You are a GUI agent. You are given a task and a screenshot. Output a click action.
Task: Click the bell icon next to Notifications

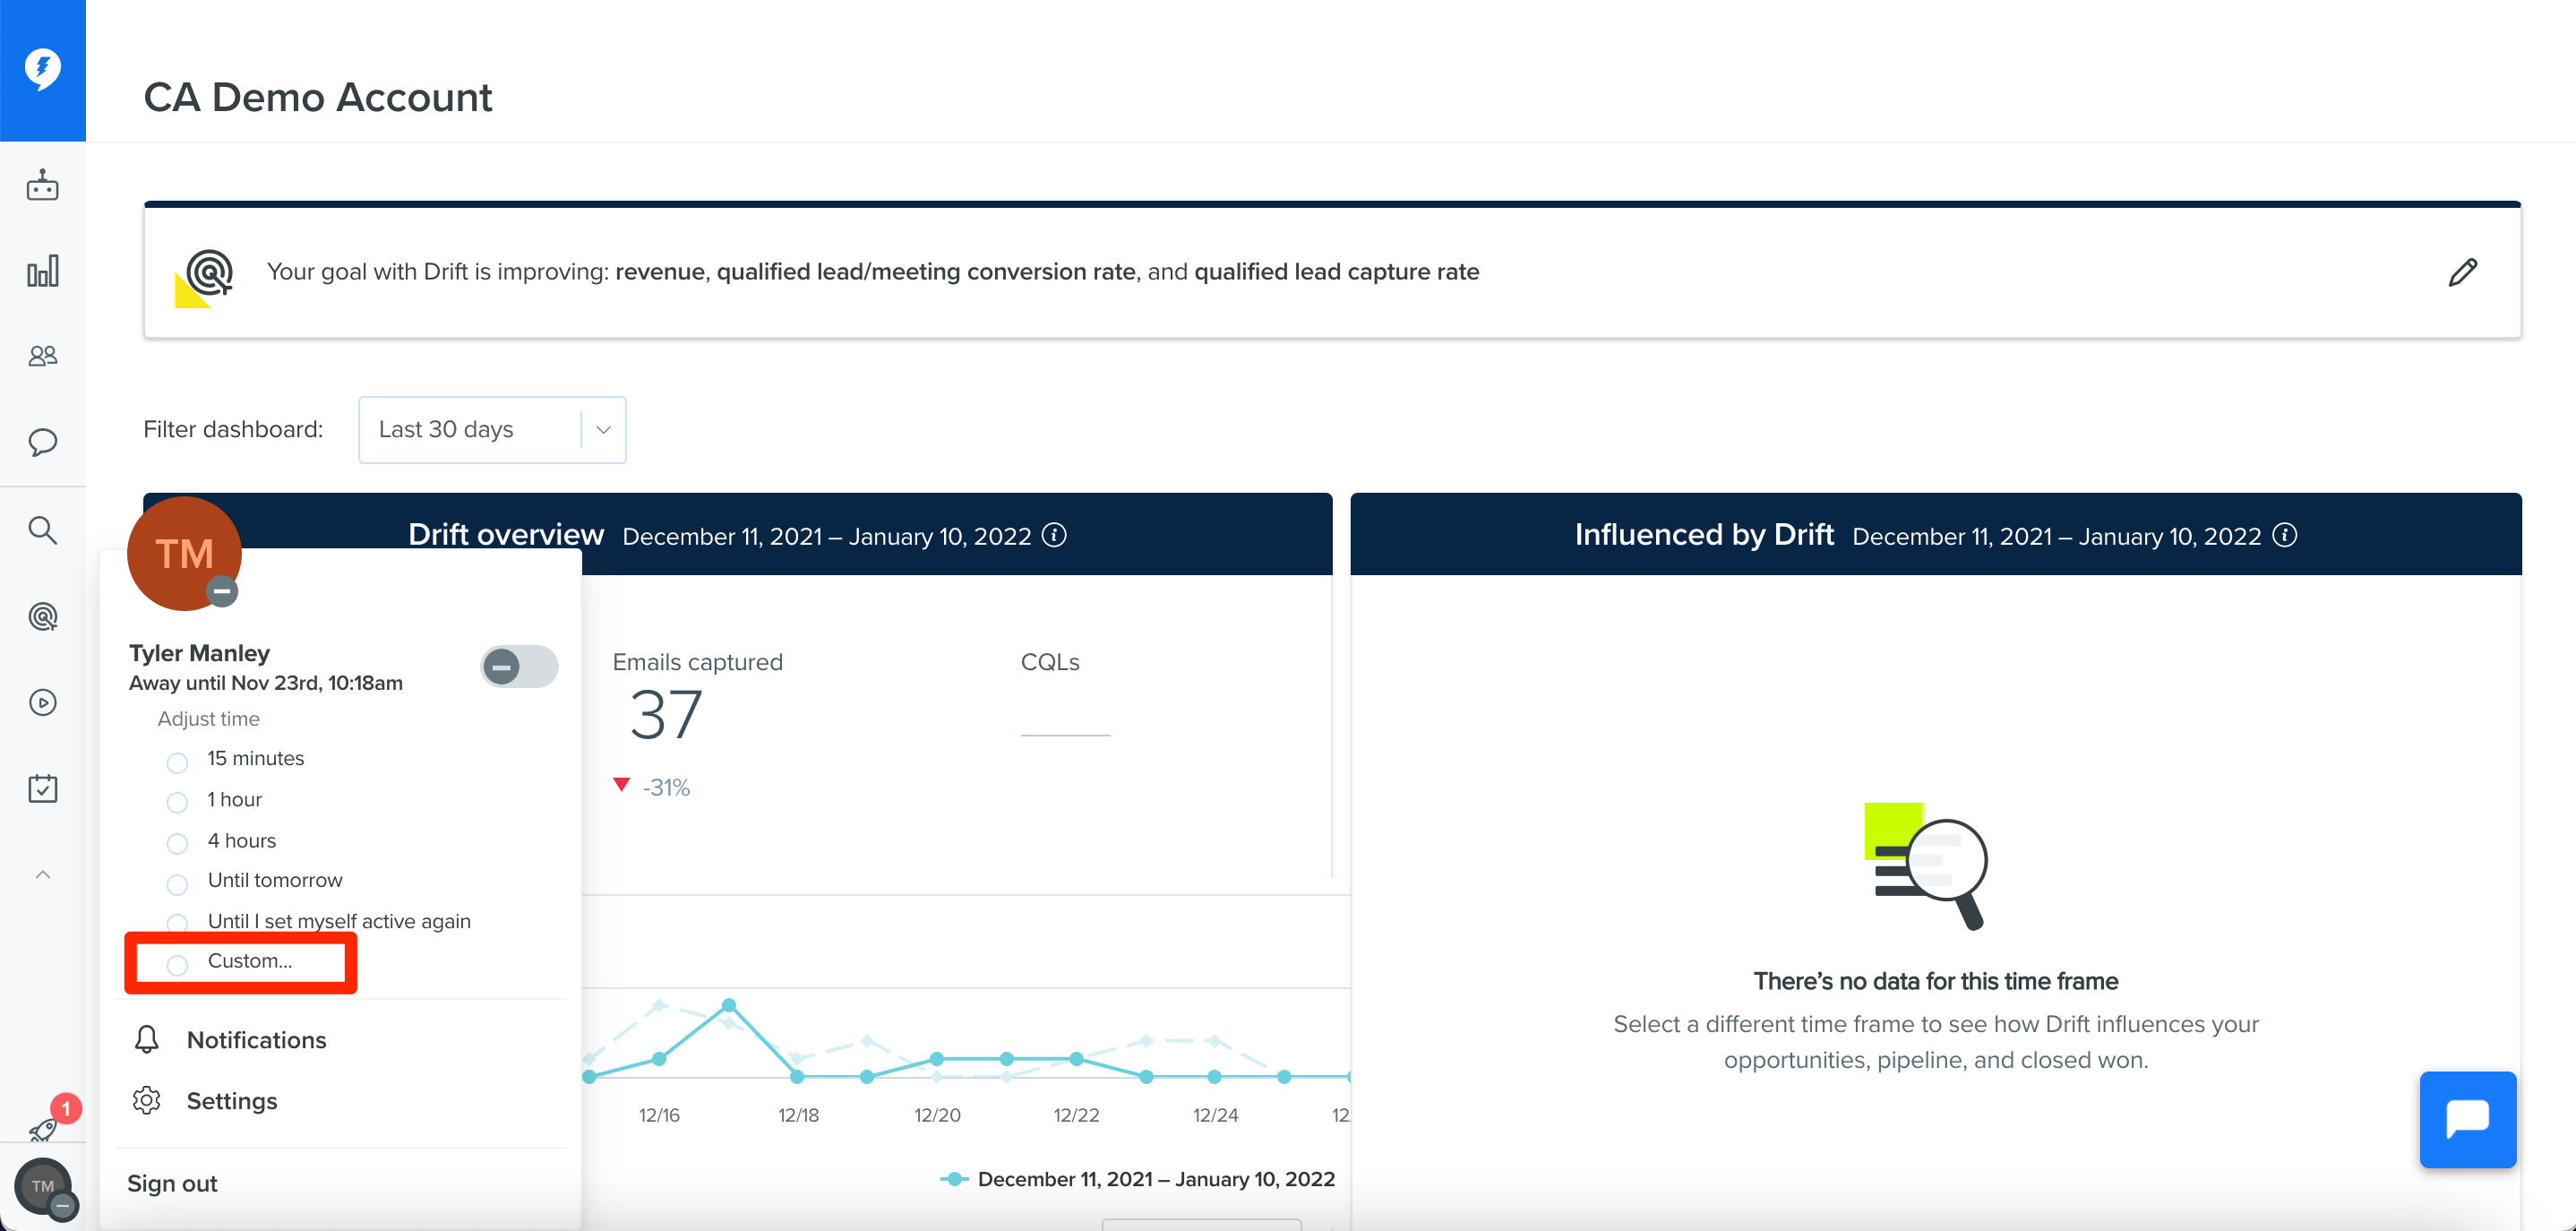146,1039
